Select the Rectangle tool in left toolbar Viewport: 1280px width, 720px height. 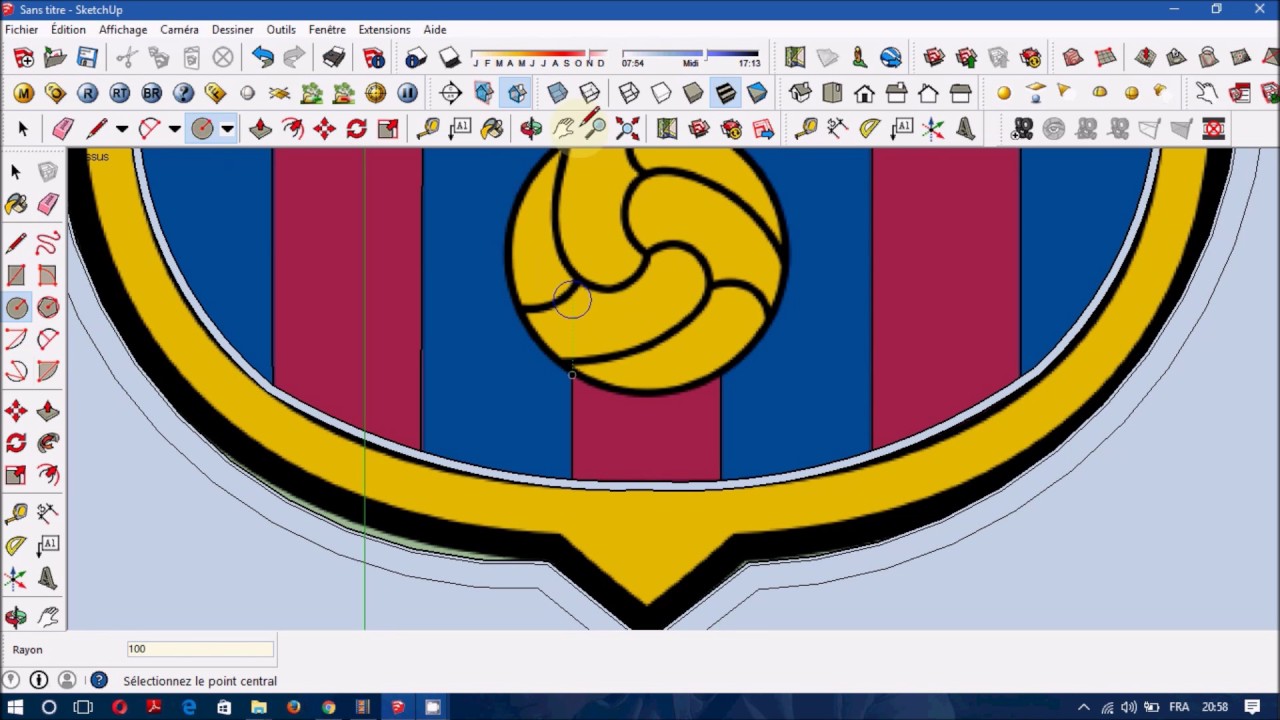pyautogui.click(x=16, y=275)
